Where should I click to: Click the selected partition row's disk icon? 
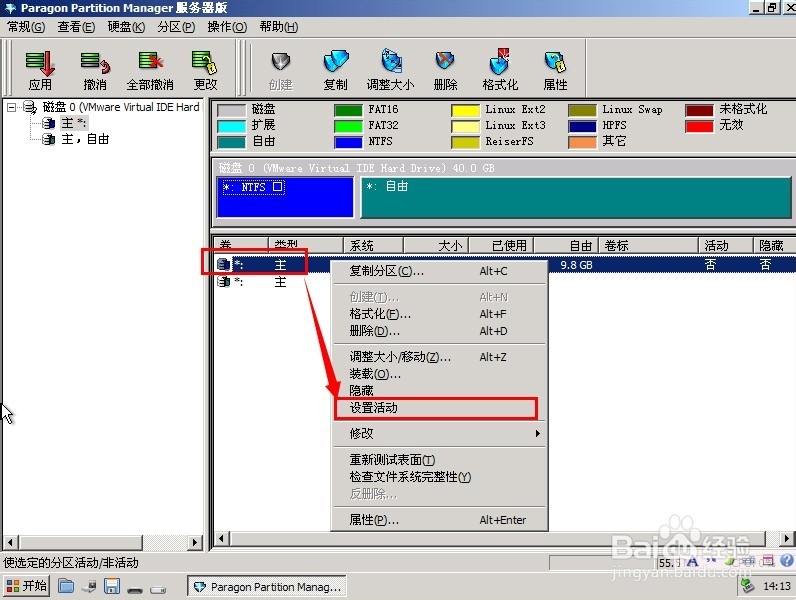click(x=223, y=264)
